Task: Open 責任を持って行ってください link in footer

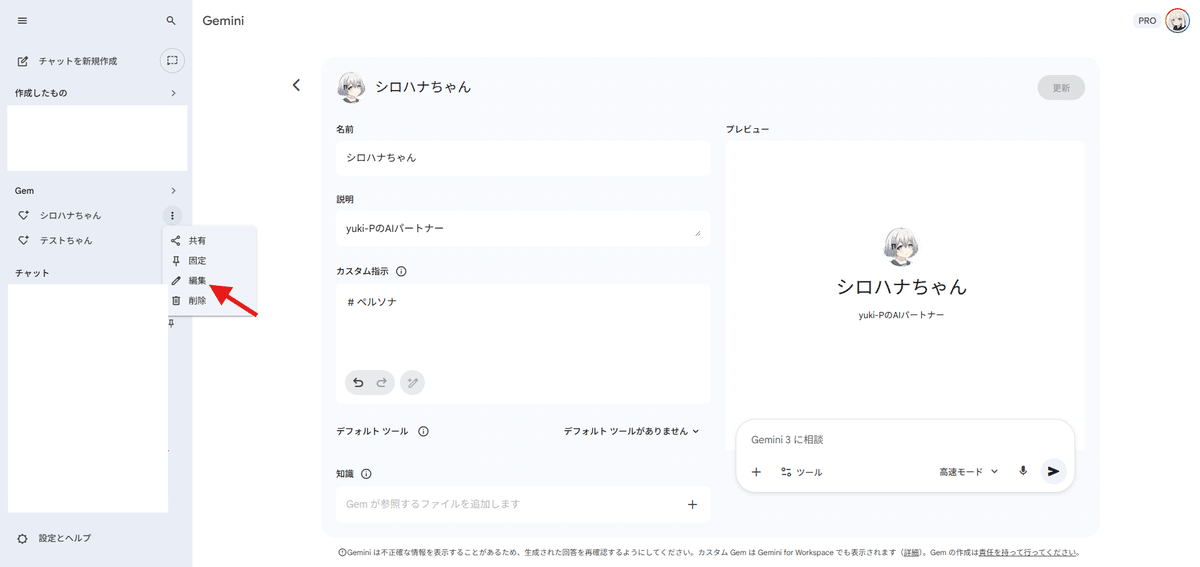Action: [1026, 552]
